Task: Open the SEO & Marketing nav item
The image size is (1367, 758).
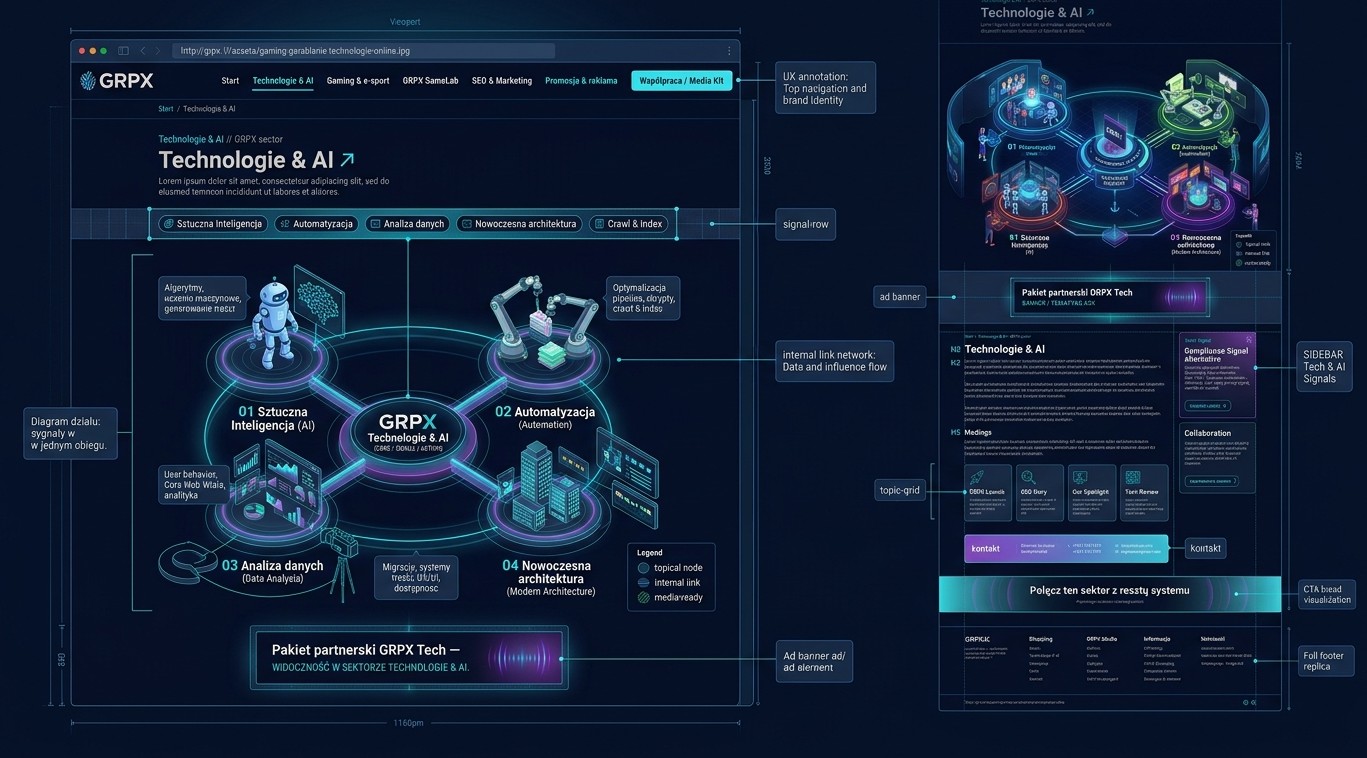Action: 502,81
